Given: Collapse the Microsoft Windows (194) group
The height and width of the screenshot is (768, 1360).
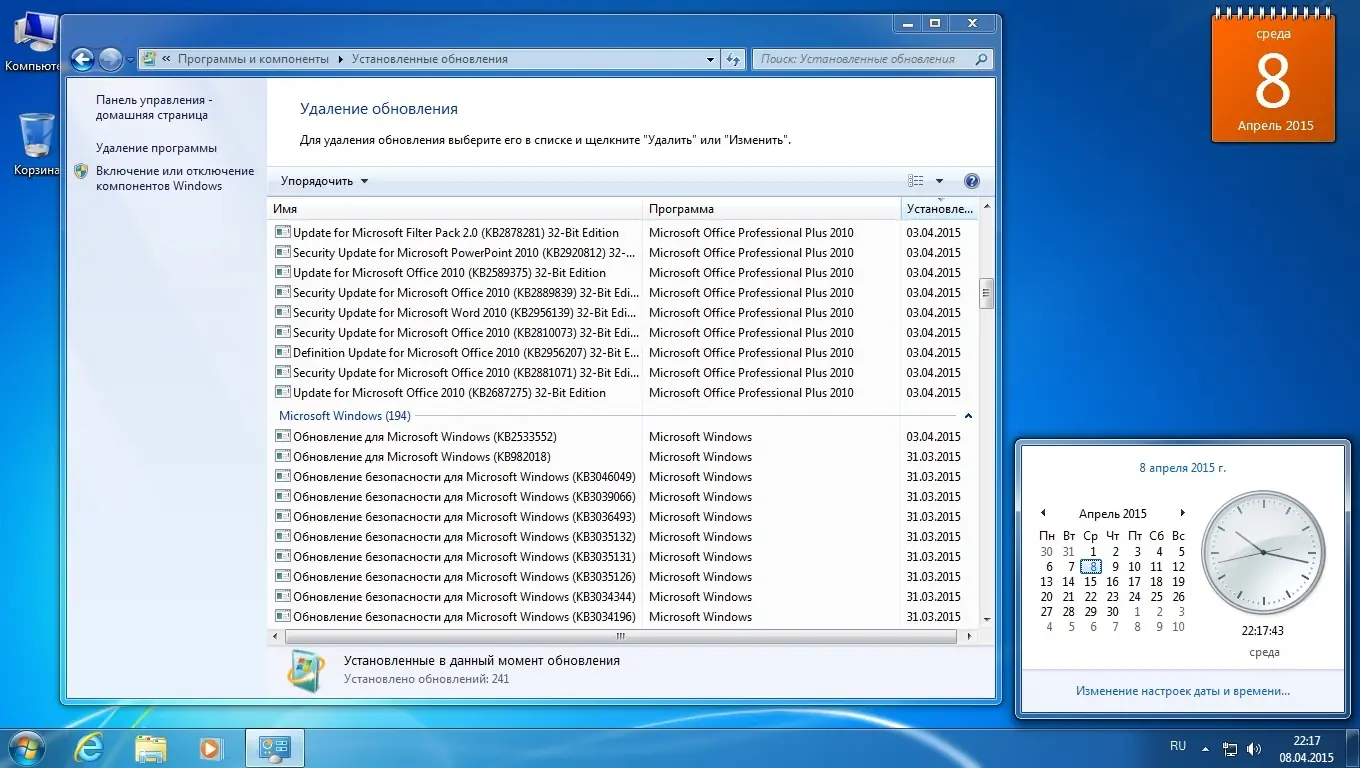Looking at the screenshot, I should click(968, 414).
